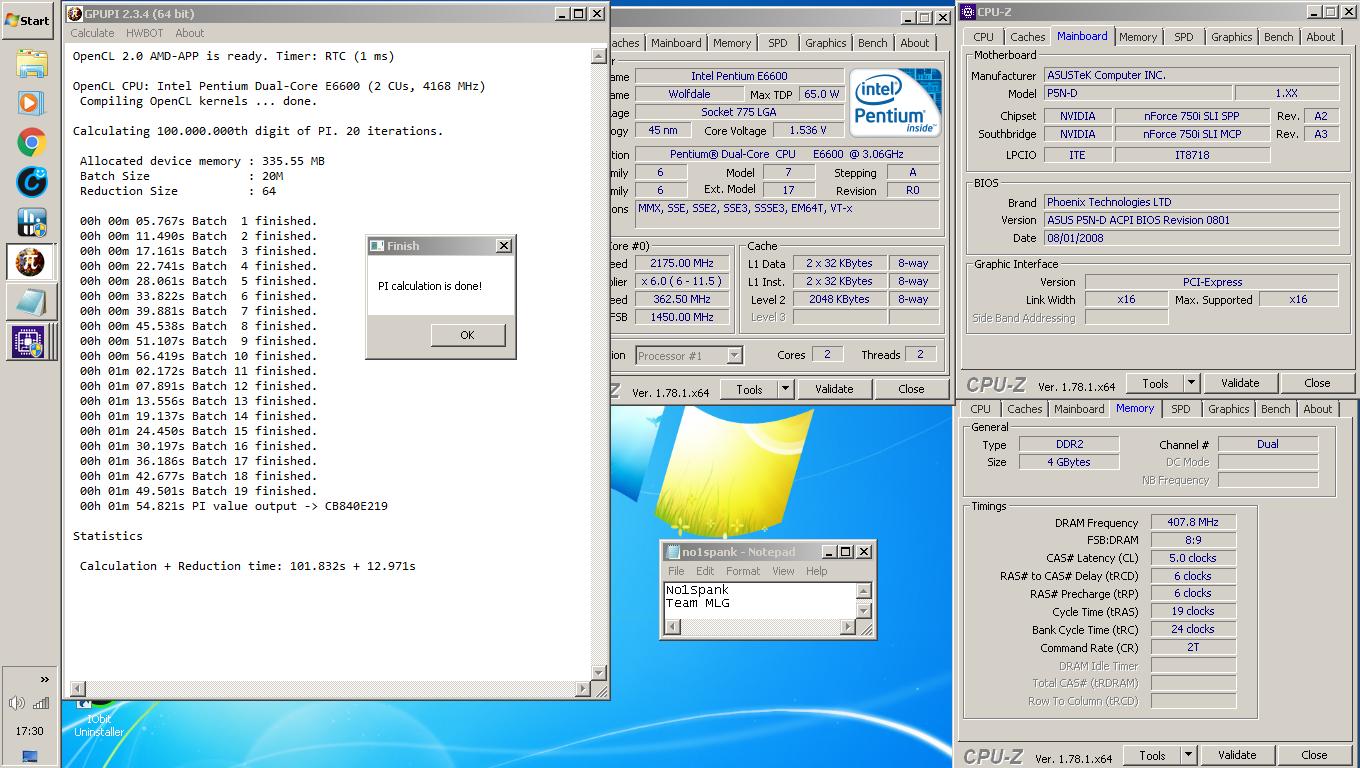Viewport: 1360px width, 768px height.
Task: Click Validate in Memory CPU-Z window
Action: 1237,755
